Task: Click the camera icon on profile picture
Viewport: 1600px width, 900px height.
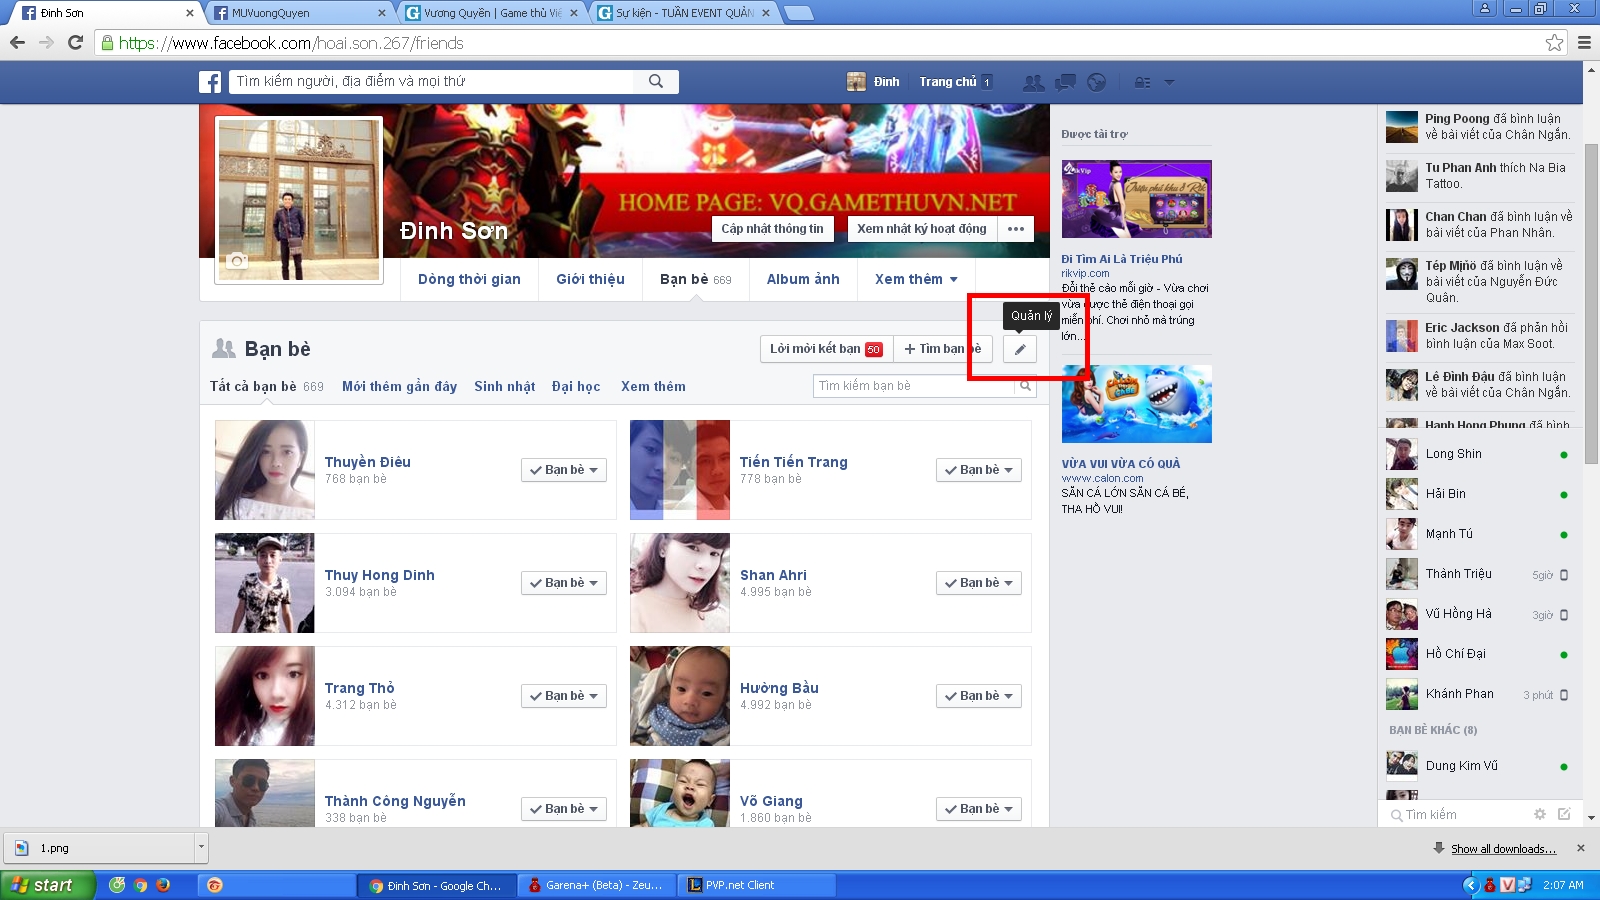Action: point(237,261)
